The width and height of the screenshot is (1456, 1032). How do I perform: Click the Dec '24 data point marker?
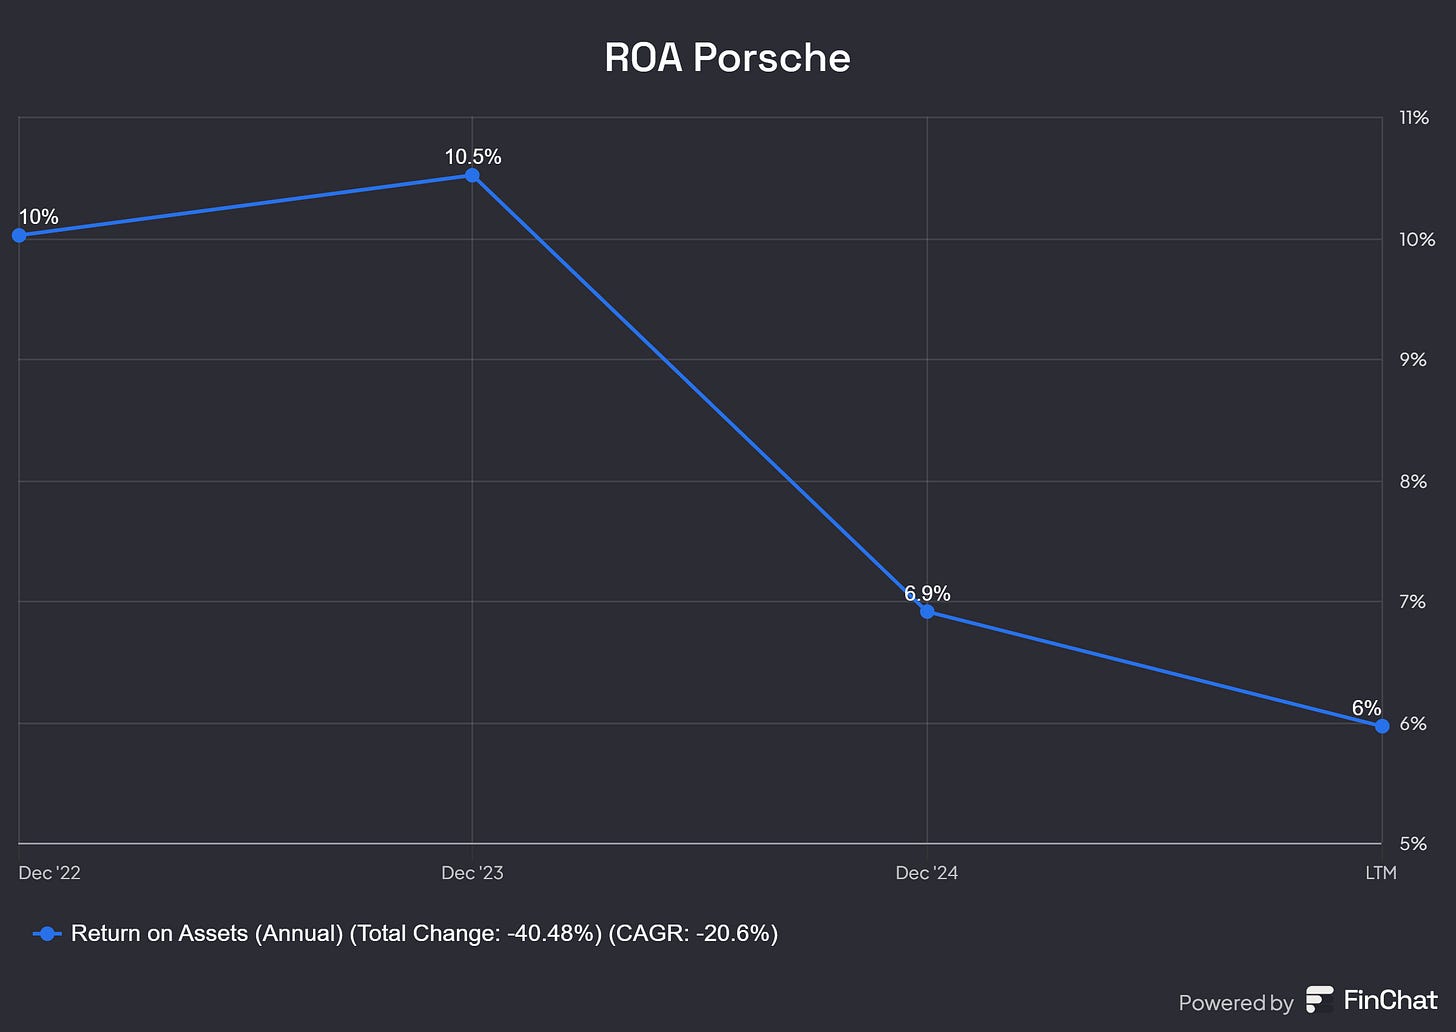click(927, 611)
